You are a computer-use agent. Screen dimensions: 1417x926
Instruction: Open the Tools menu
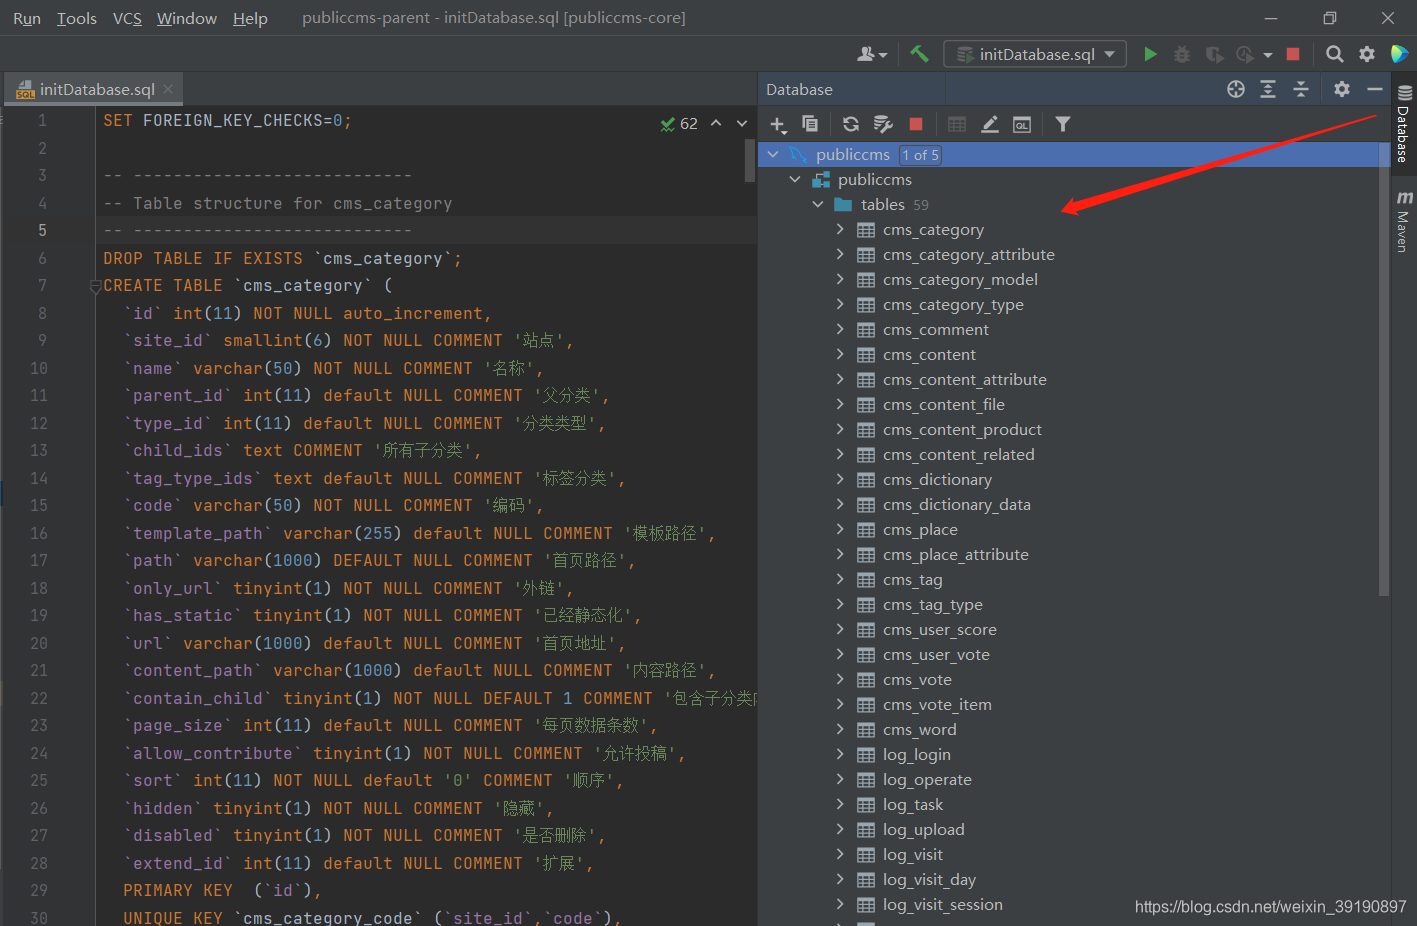(x=77, y=18)
